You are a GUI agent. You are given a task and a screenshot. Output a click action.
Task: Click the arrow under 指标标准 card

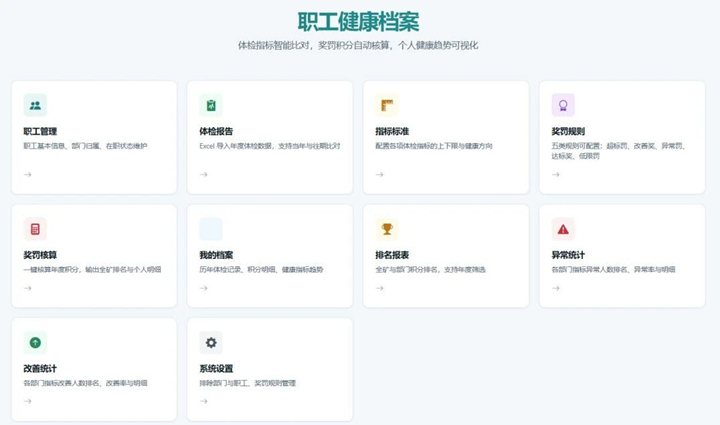tap(380, 174)
